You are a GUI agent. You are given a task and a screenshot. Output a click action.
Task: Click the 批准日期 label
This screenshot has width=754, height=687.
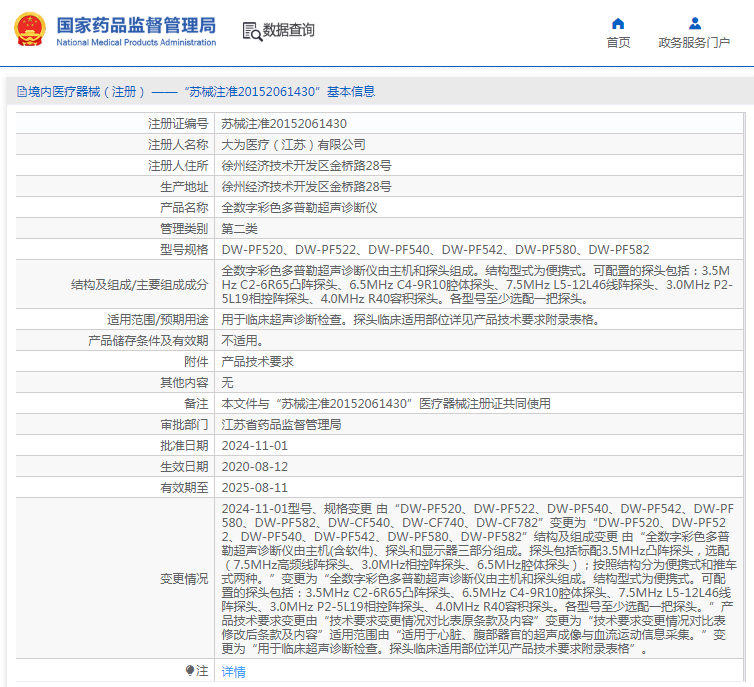(184, 446)
